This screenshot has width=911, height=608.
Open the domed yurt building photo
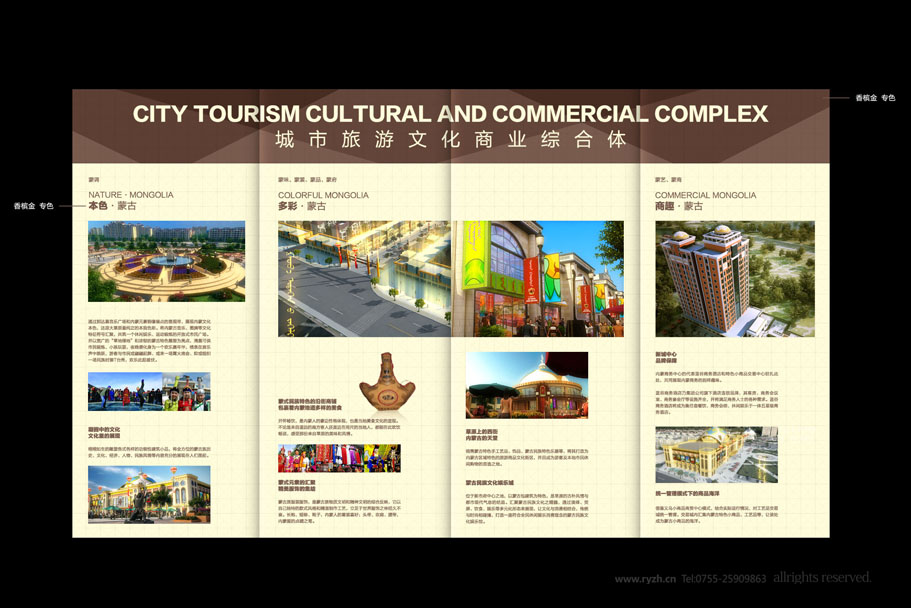tap(527, 385)
